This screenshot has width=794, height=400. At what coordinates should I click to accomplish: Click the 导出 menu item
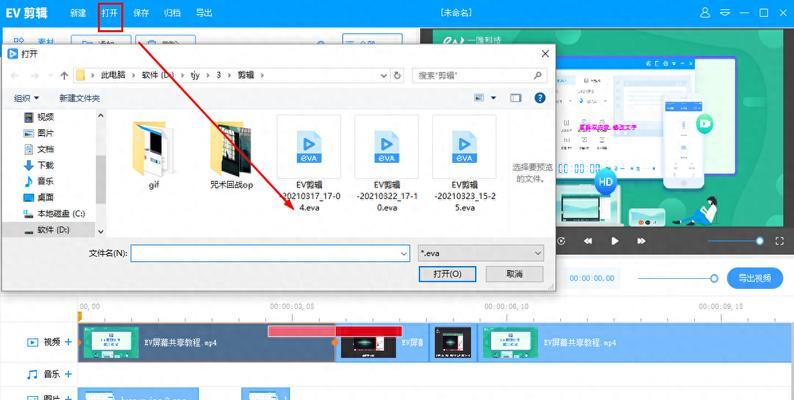pos(204,13)
